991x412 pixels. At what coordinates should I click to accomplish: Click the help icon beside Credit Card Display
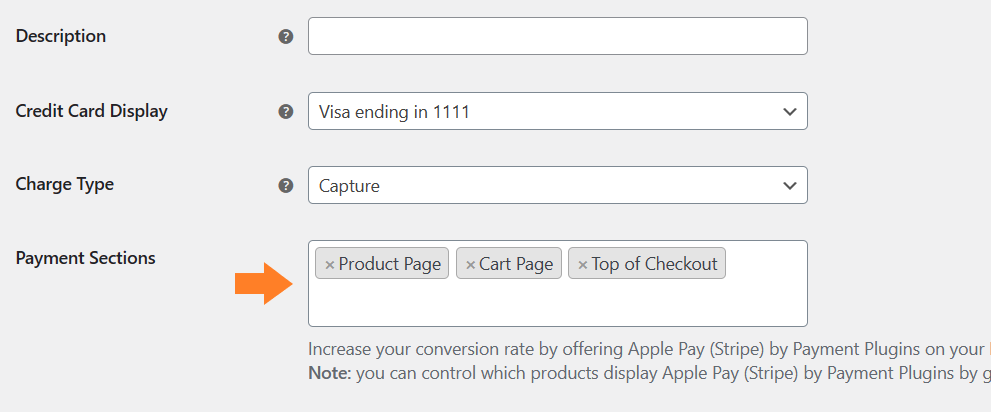pyautogui.click(x=286, y=112)
